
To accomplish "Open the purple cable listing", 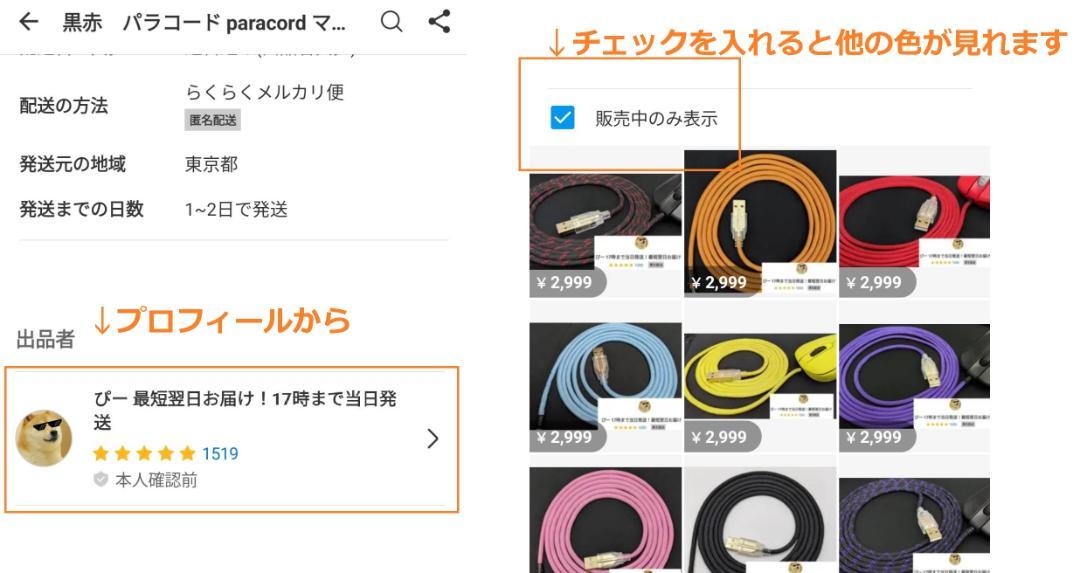I will 914,388.
